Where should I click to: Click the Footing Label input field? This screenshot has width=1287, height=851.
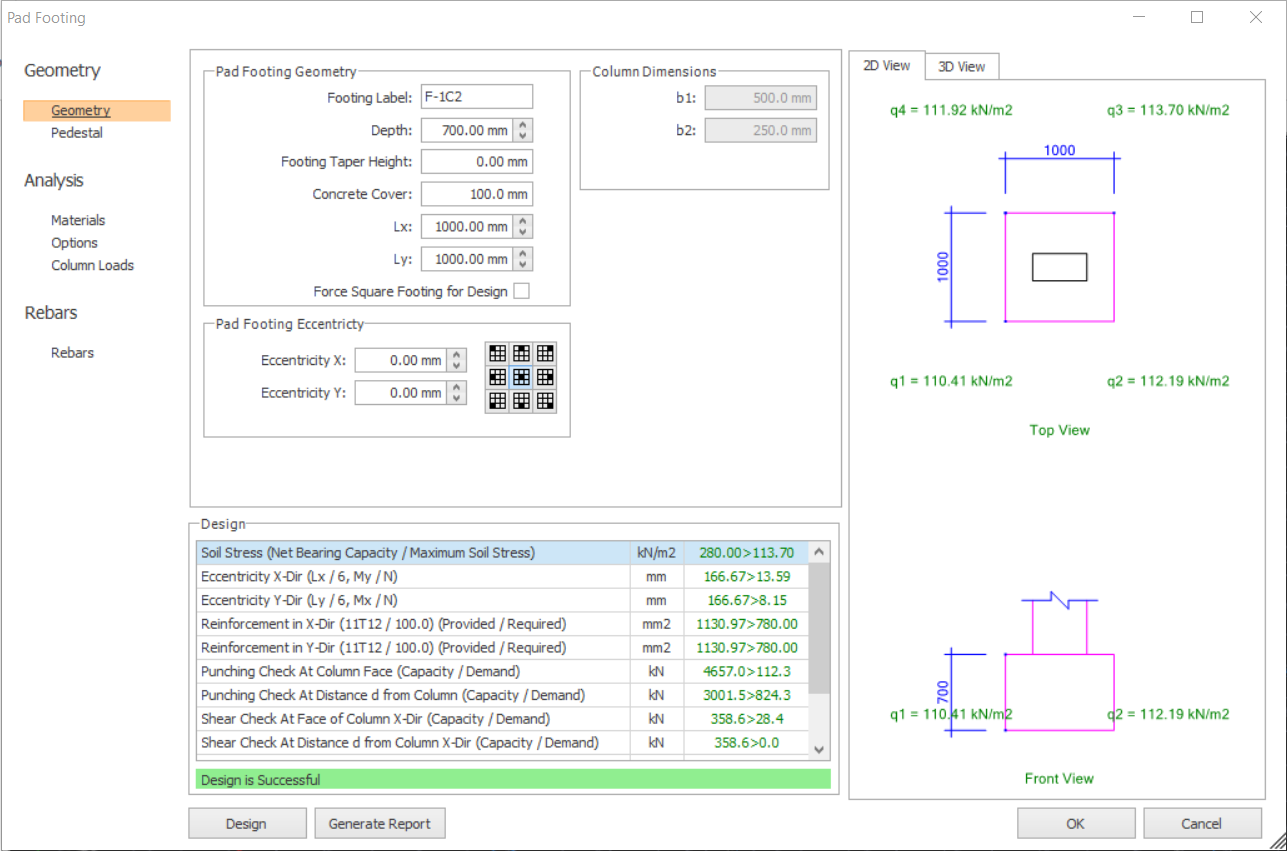tap(476, 97)
